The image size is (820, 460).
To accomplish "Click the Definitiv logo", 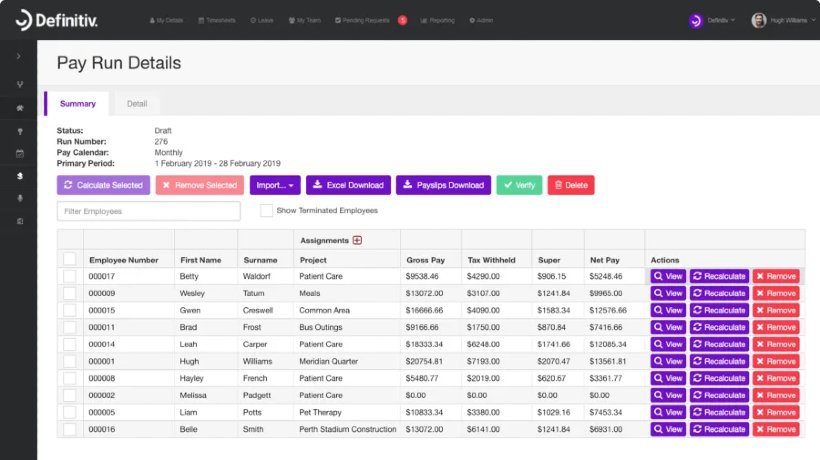I will tap(60, 19).
